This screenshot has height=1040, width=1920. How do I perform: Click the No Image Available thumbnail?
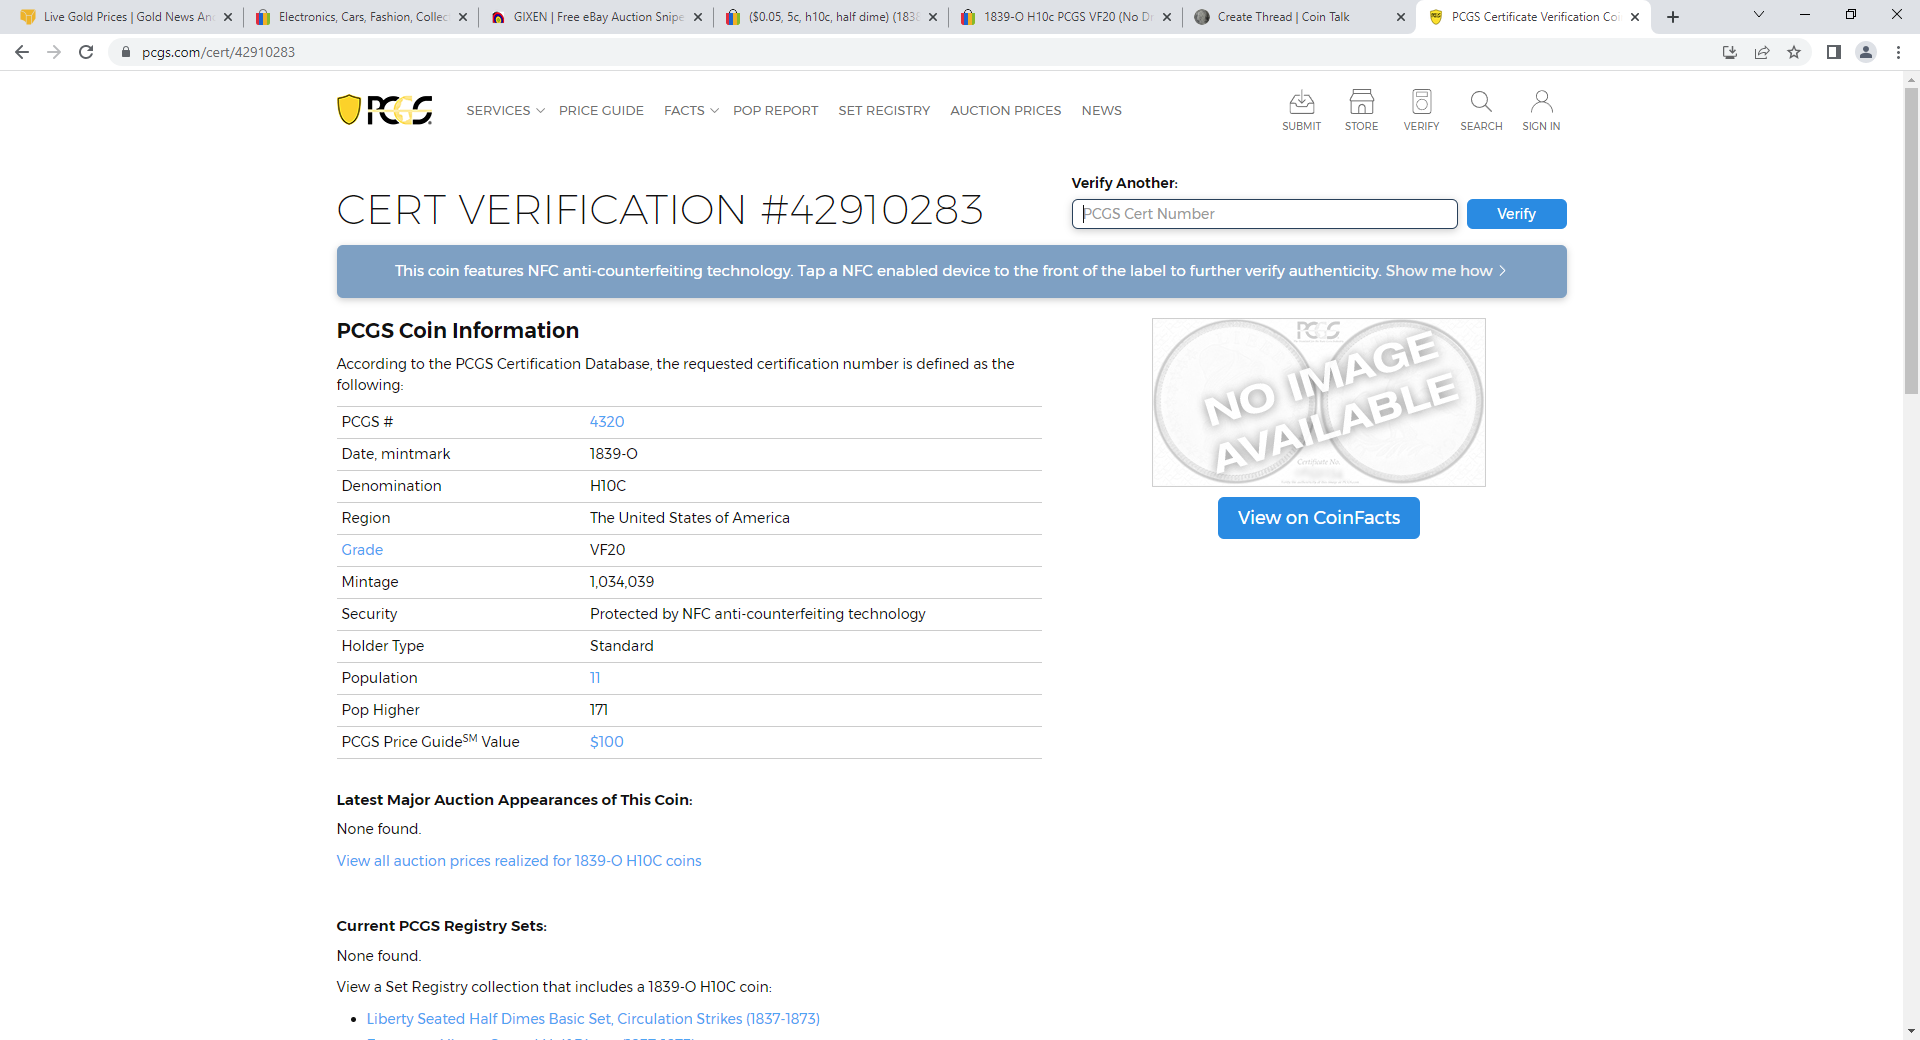point(1318,402)
